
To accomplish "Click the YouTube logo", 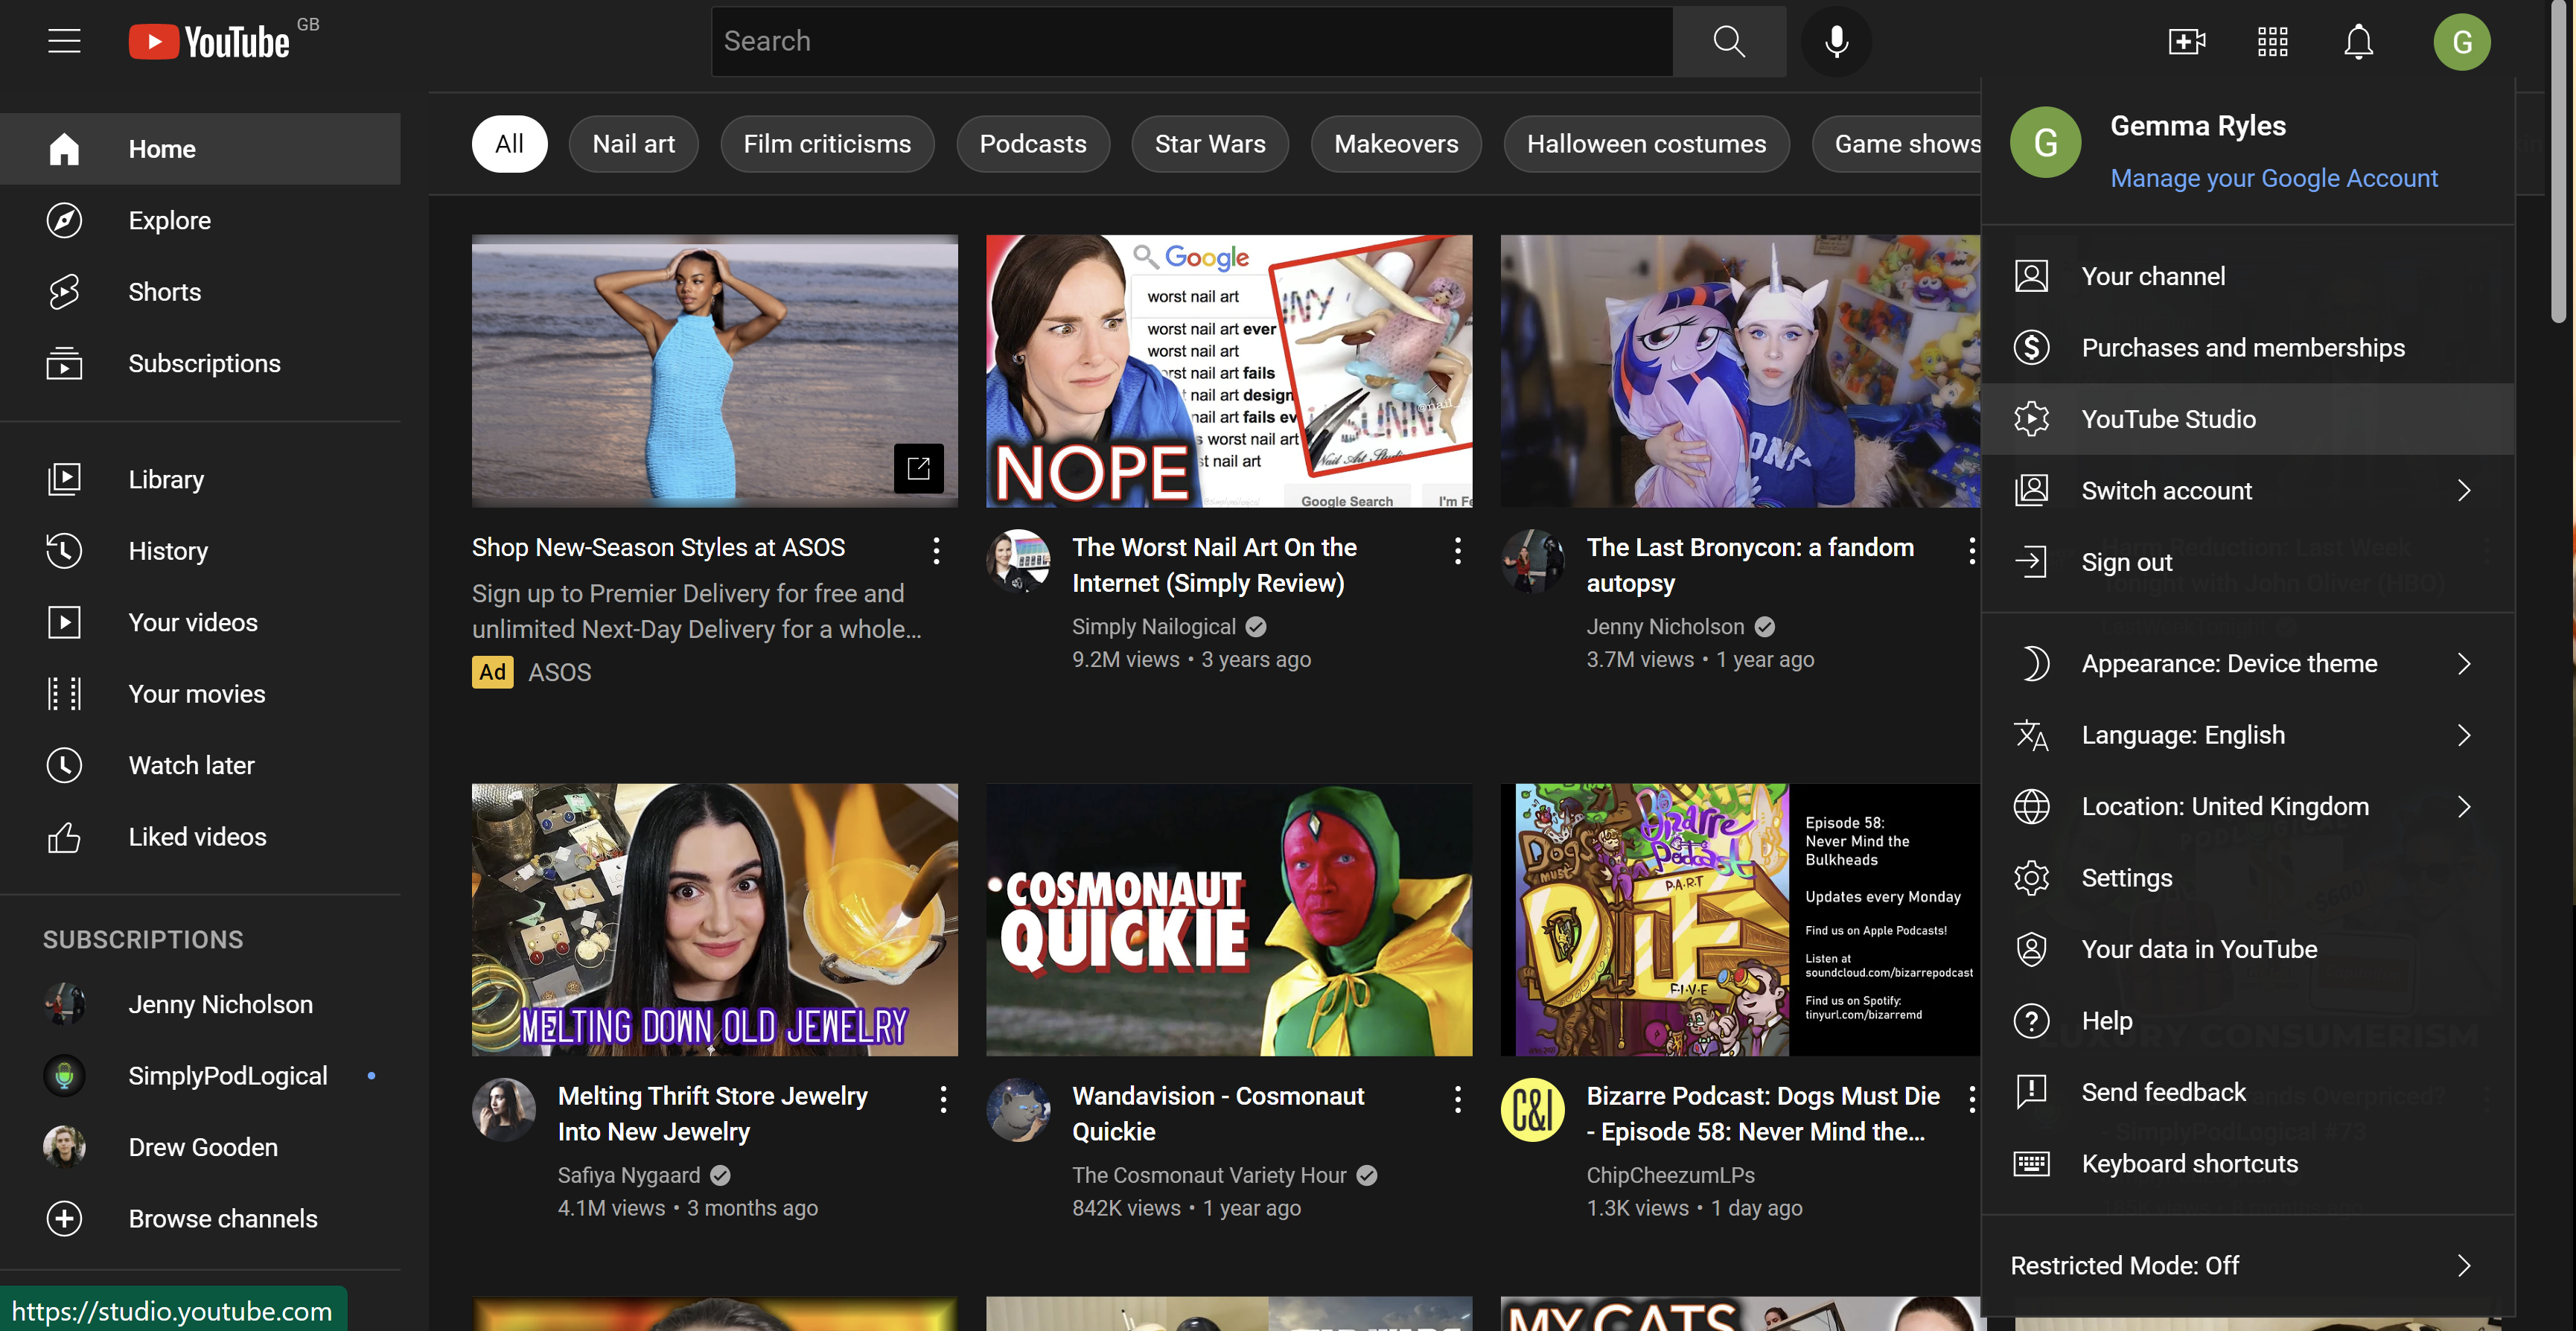I will [209, 42].
